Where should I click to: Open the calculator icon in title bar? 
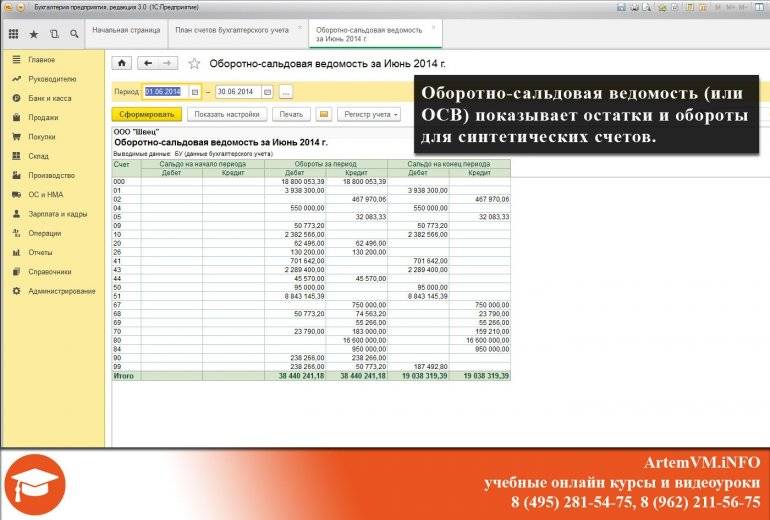coord(690,7)
